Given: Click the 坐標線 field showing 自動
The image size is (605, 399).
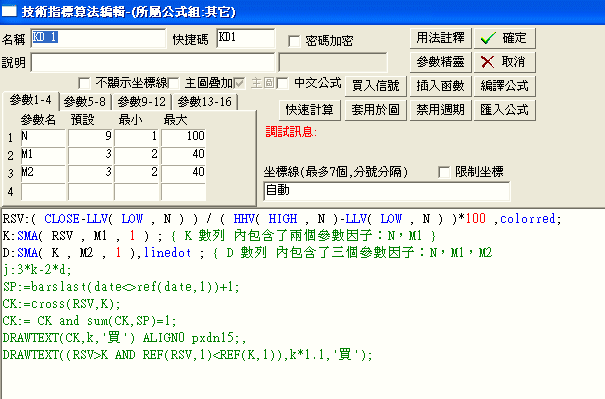Looking at the screenshot, I should (x=387, y=191).
